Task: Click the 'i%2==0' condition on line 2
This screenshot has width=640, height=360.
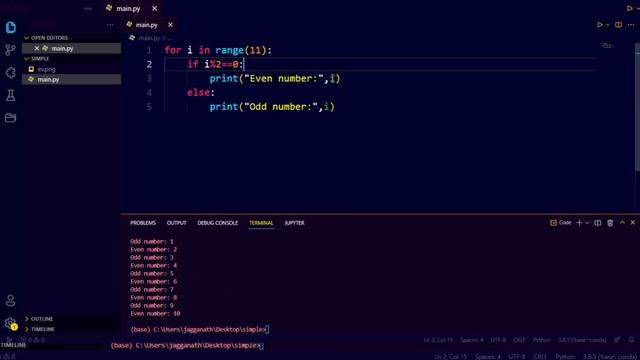Action: tap(221, 64)
